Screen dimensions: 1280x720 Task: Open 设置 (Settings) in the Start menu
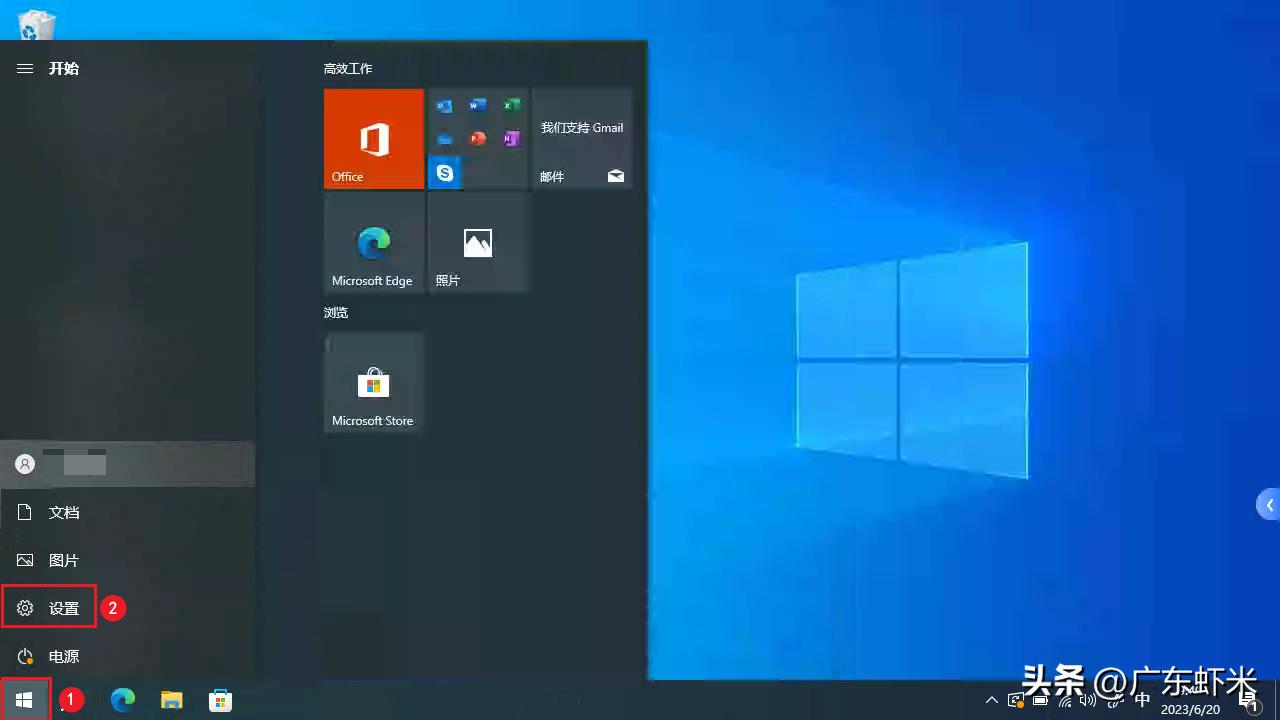click(x=50, y=608)
